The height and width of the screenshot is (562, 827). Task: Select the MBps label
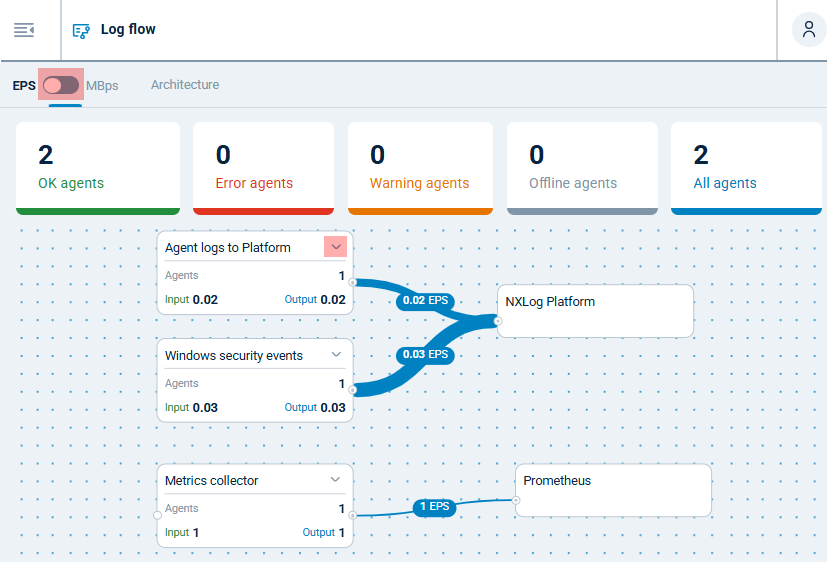102,86
